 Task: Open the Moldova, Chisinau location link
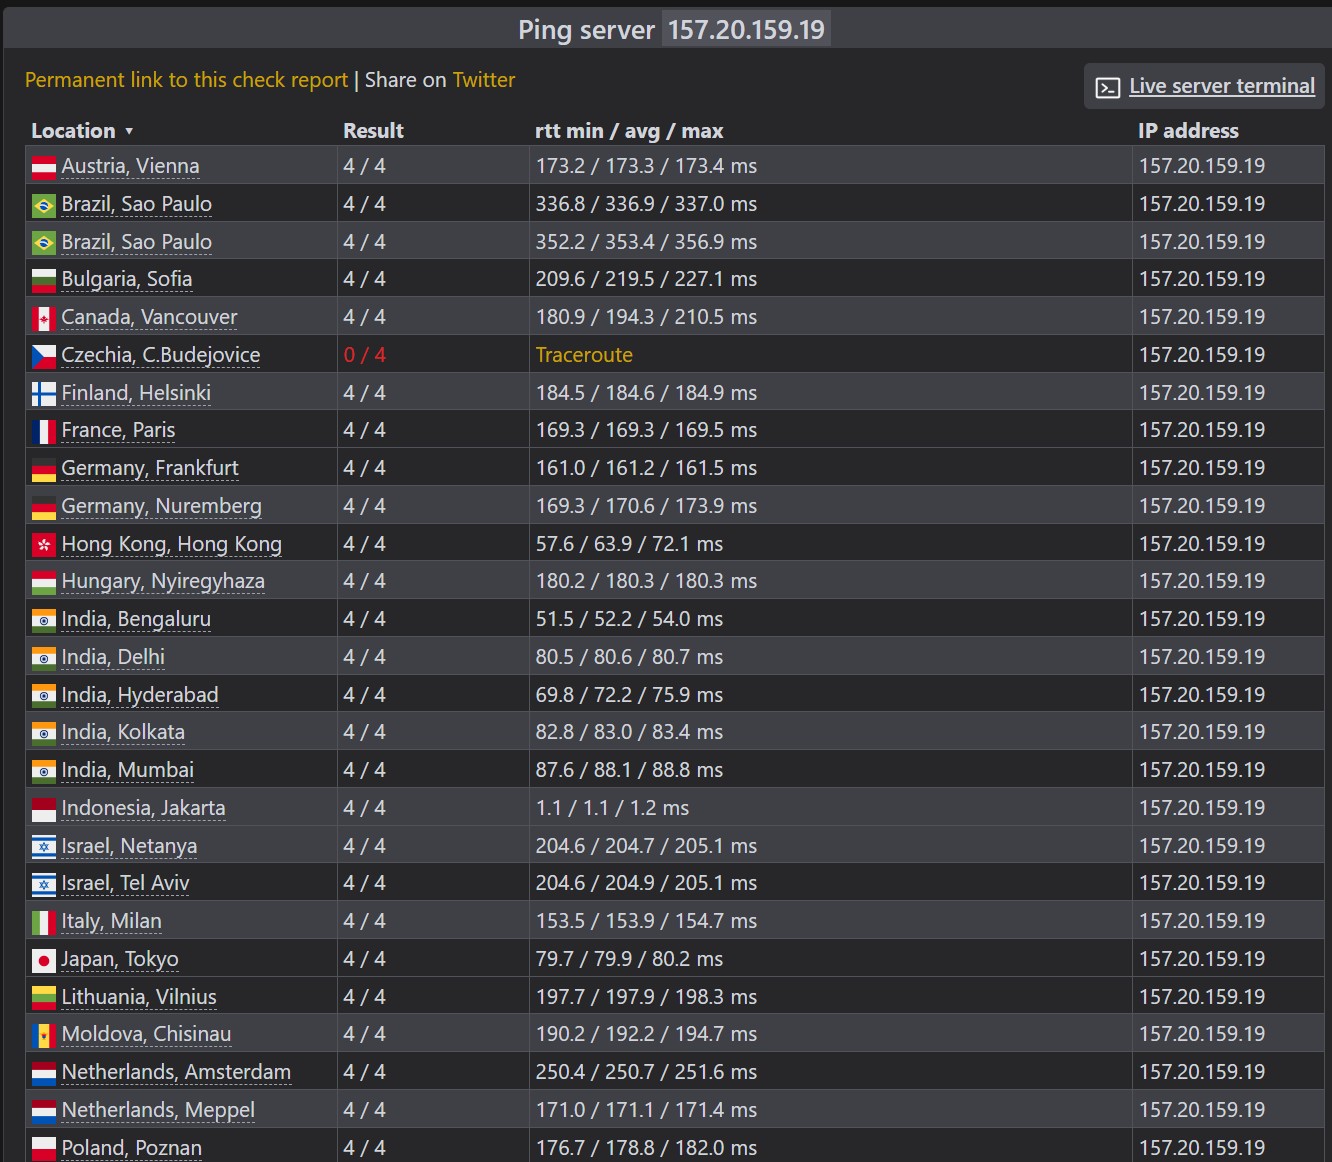[x=146, y=1034]
